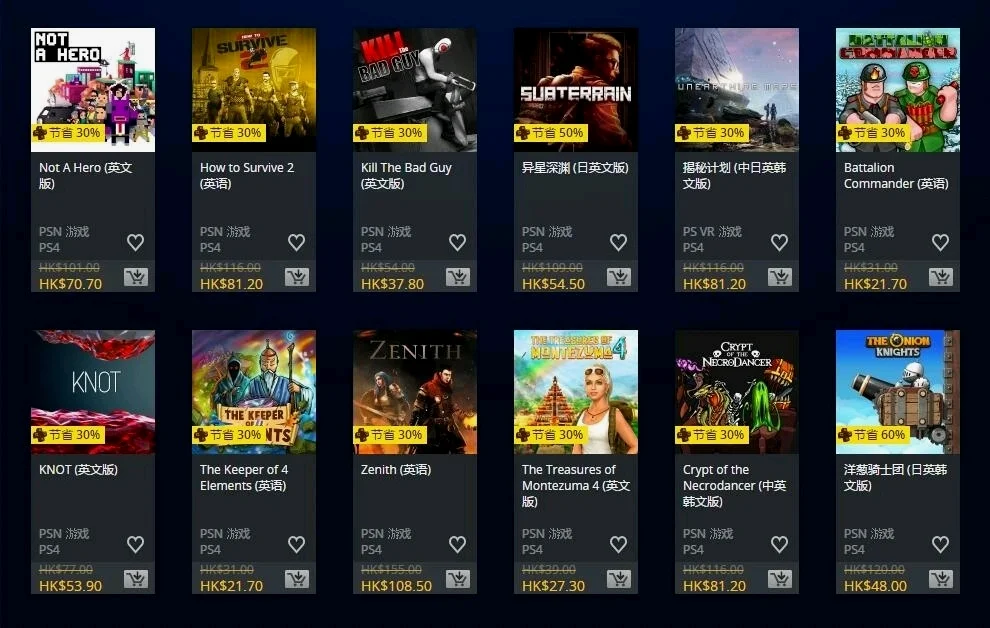Click cart icon for Battalion Commander

coord(941,276)
